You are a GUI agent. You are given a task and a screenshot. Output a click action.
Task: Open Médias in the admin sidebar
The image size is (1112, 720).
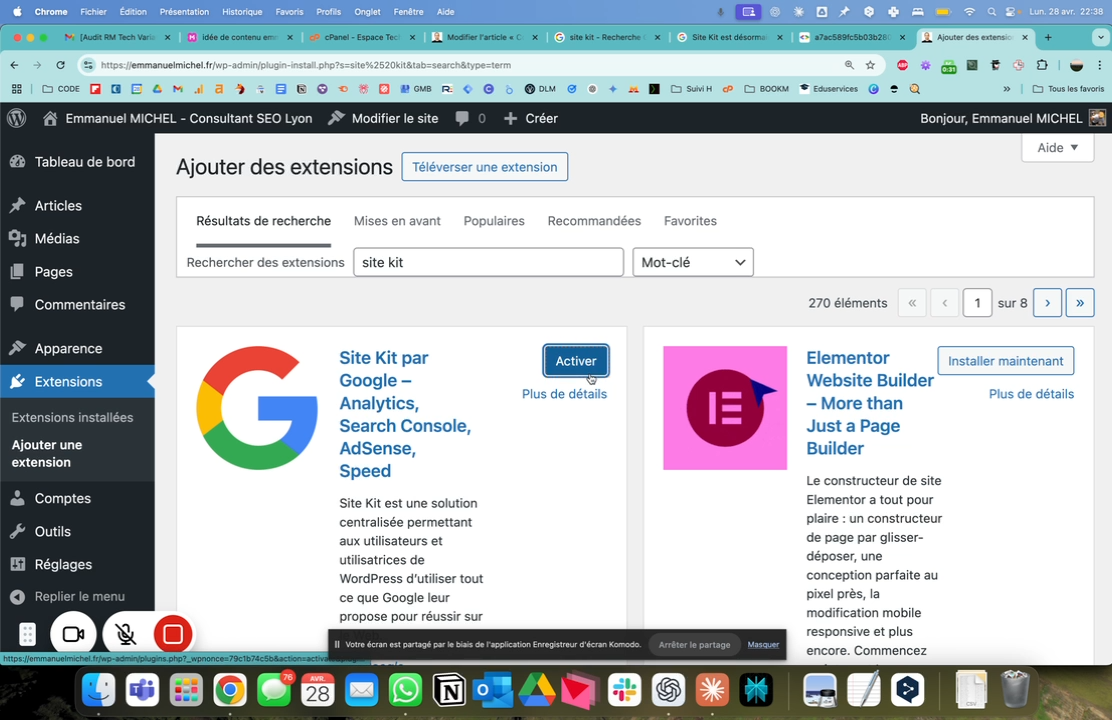click(77, 238)
